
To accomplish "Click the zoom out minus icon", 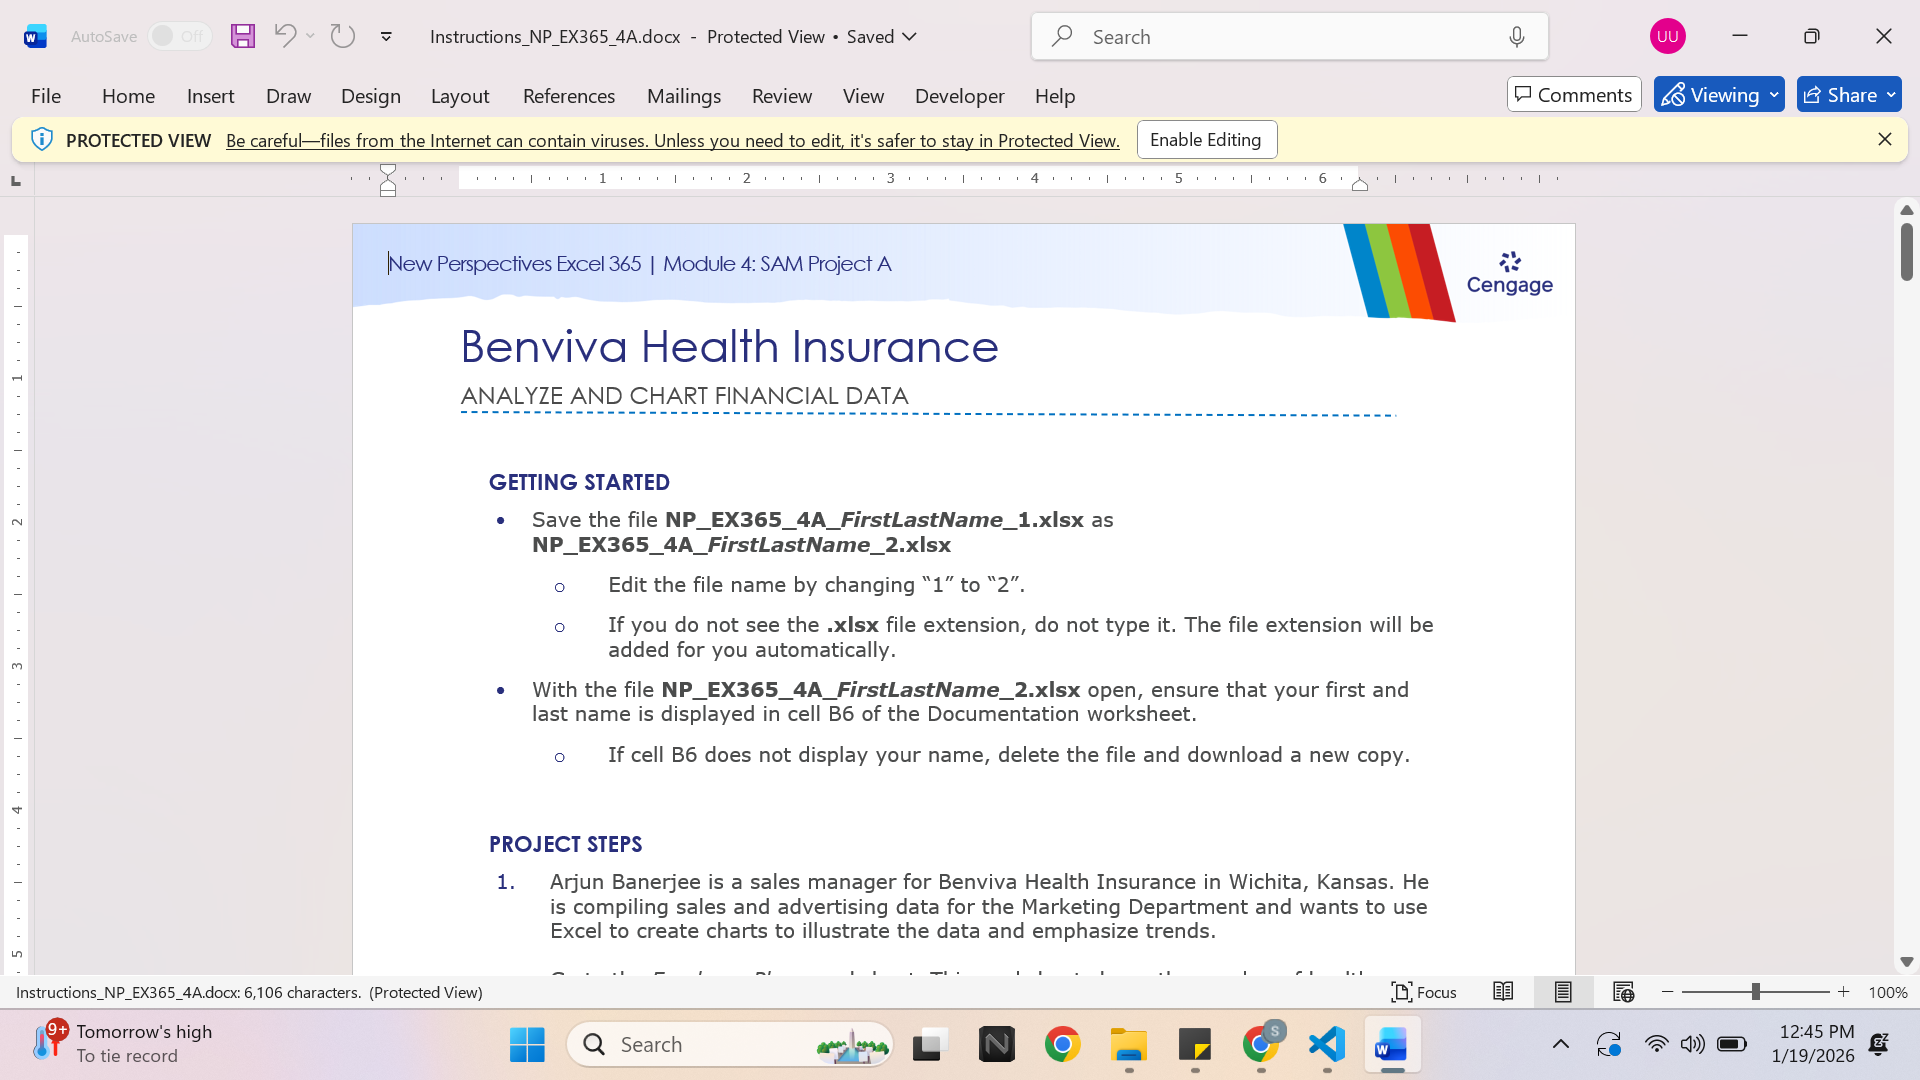I will click(x=1668, y=992).
